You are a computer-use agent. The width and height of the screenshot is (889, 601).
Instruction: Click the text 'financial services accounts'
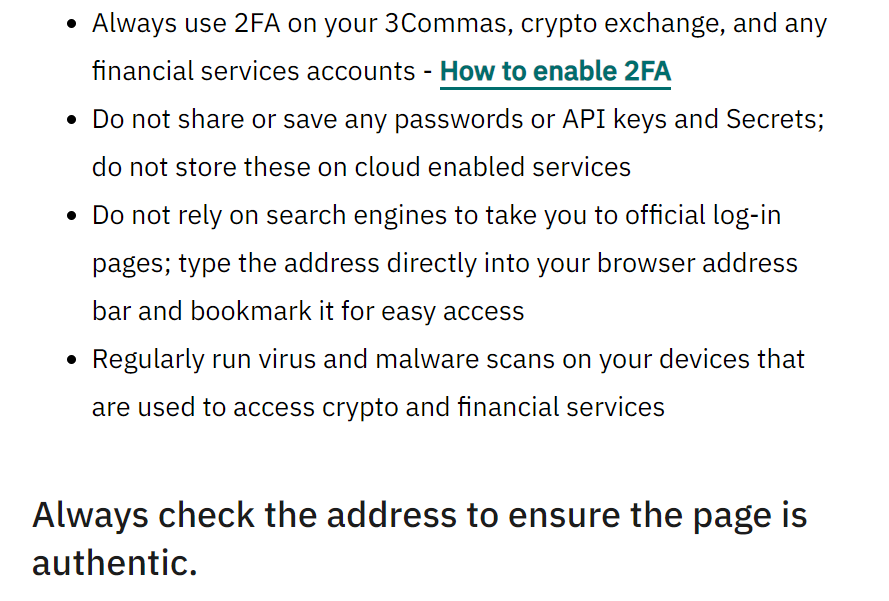pos(253,72)
